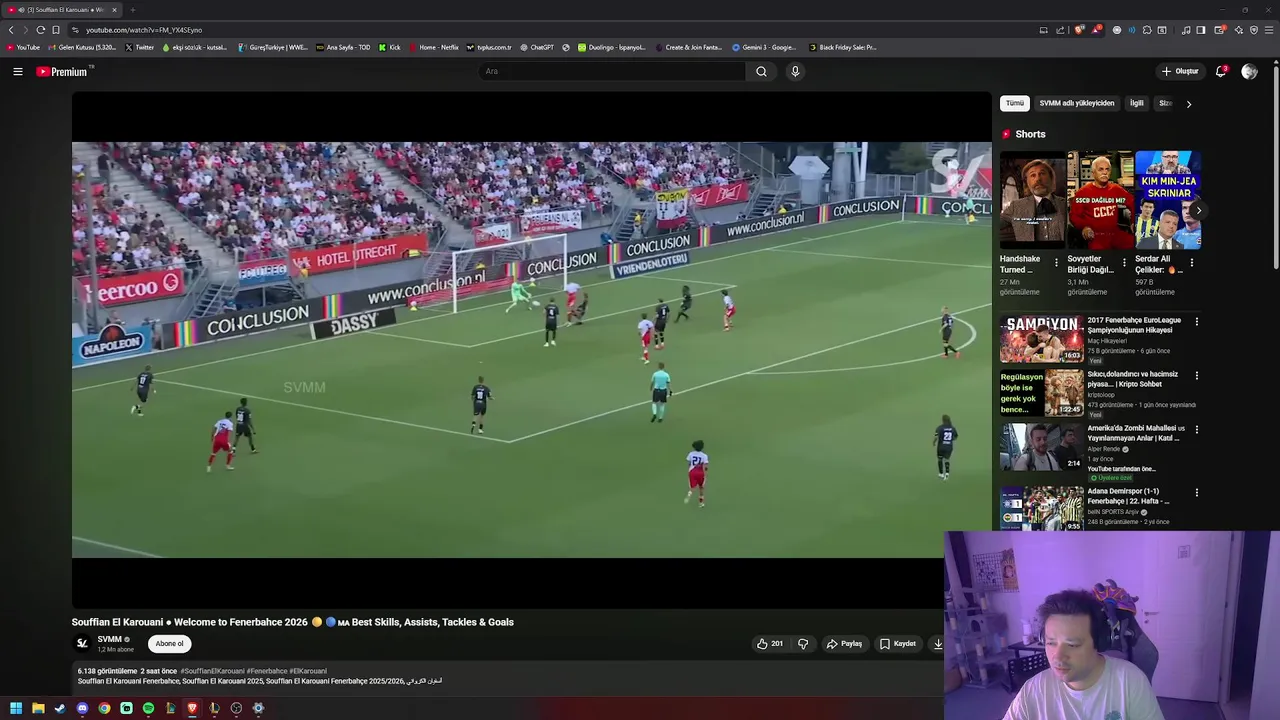This screenshot has width=1280, height=720.
Task: Open the account avatar menu
Action: tap(1249, 71)
